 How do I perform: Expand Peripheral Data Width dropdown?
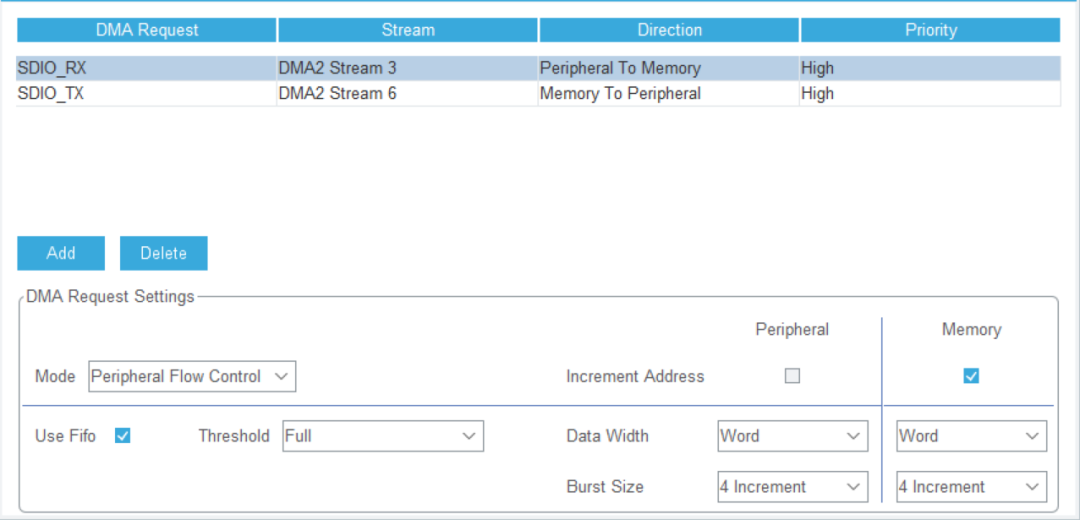point(790,436)
